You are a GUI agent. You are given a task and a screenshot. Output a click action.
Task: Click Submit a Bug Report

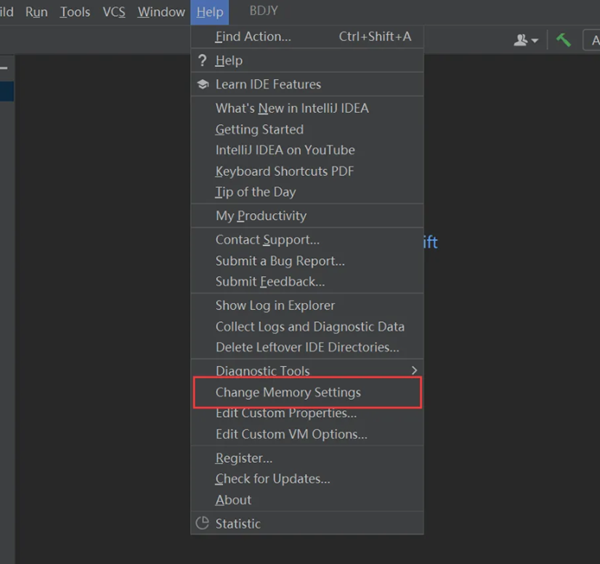click(280, 261)
